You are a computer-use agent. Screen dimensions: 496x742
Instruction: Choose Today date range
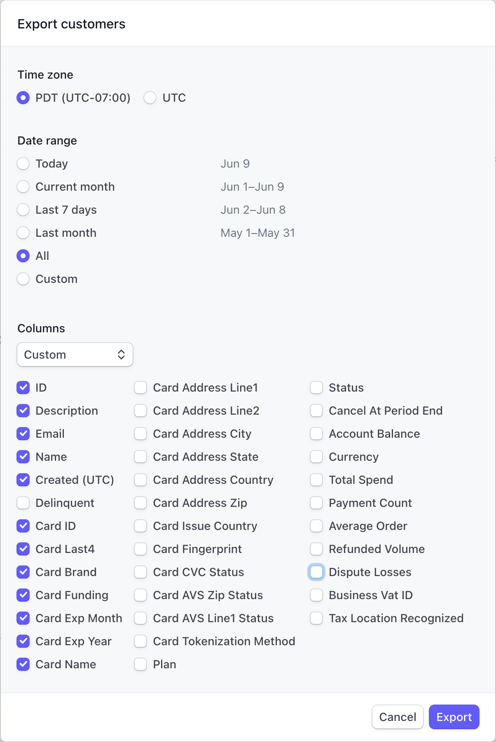[x=23, y=164]
